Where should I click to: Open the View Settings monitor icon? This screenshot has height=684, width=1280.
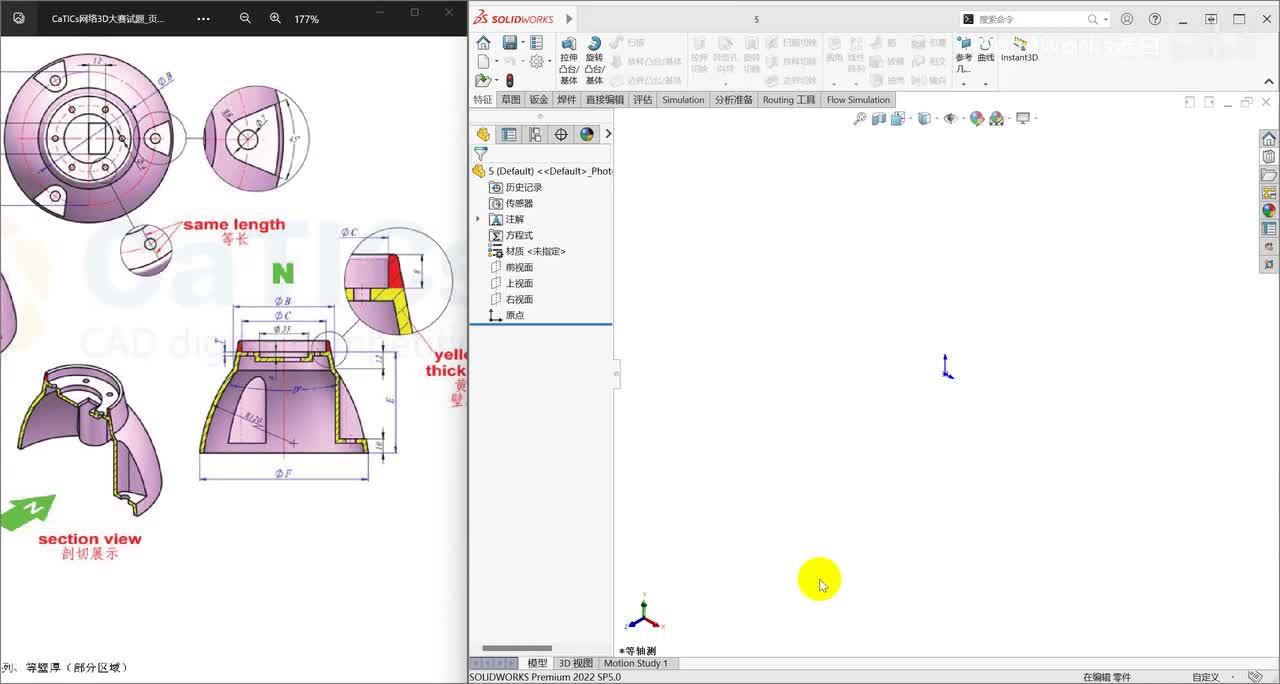[x=1023, y=118]
